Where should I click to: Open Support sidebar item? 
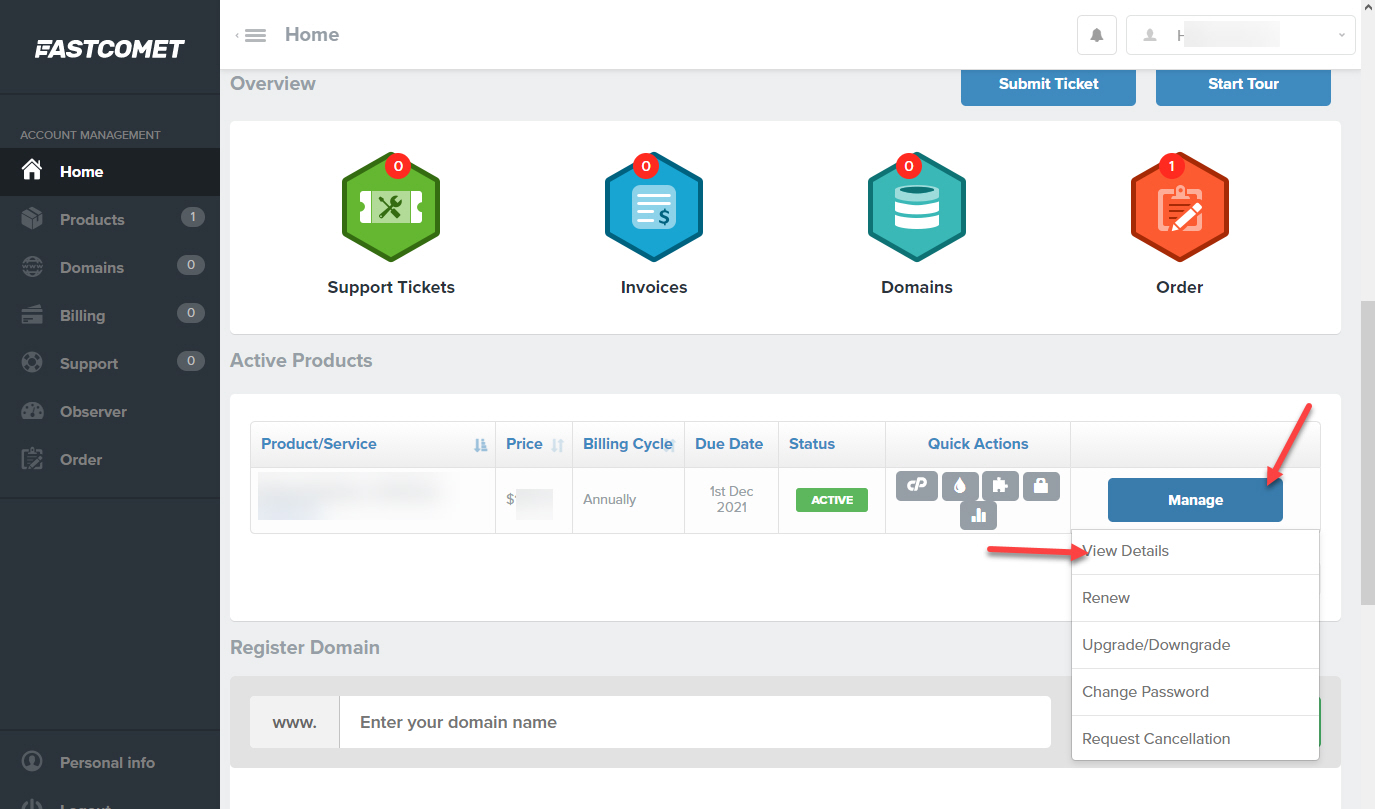110,364
